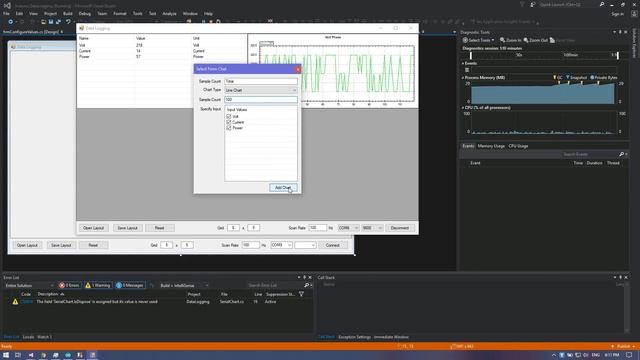640x360 pixels.
Task: Toggle the Volt input checkbox
Action: (x=229, y=116)
